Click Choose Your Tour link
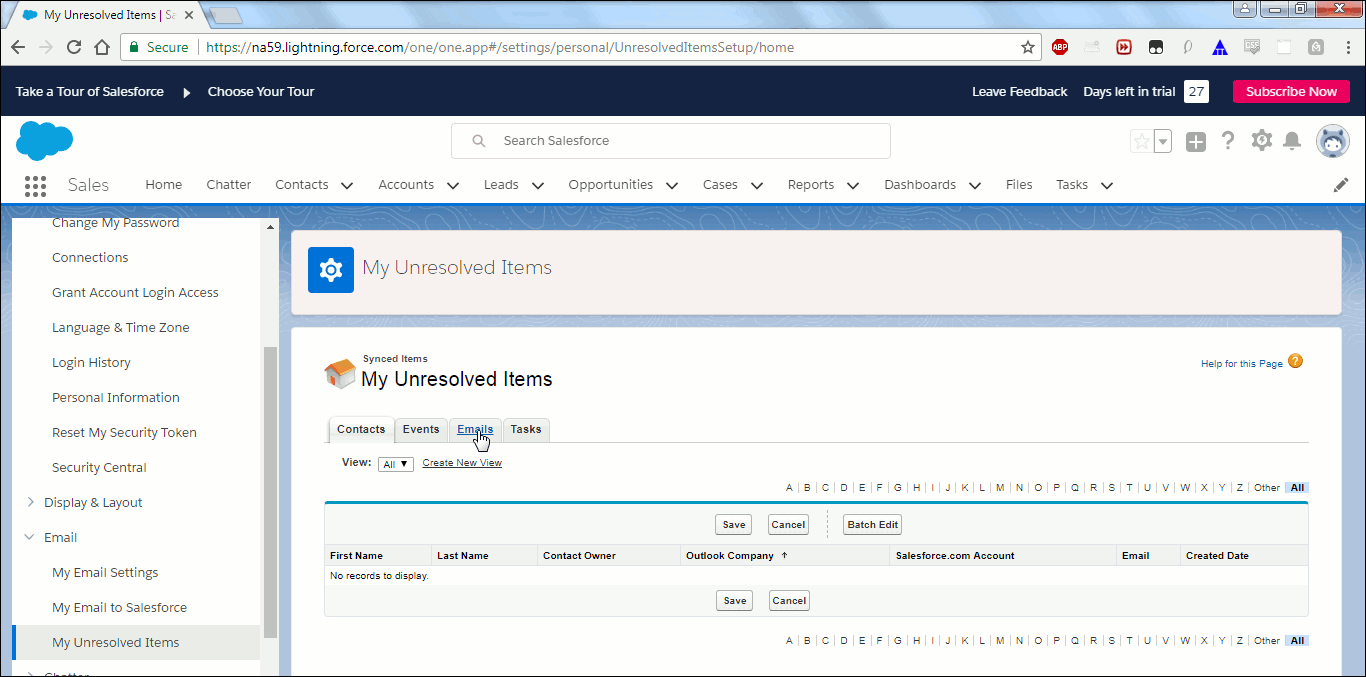 point(261,92)
